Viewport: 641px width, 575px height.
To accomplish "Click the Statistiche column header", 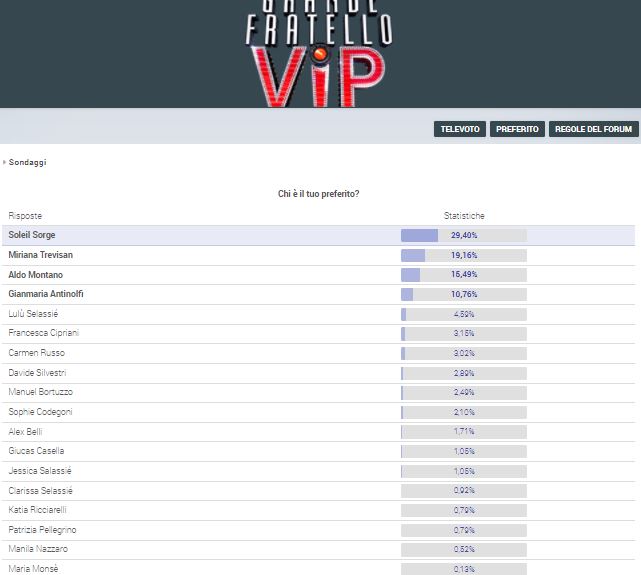I will tap(464, 216).
